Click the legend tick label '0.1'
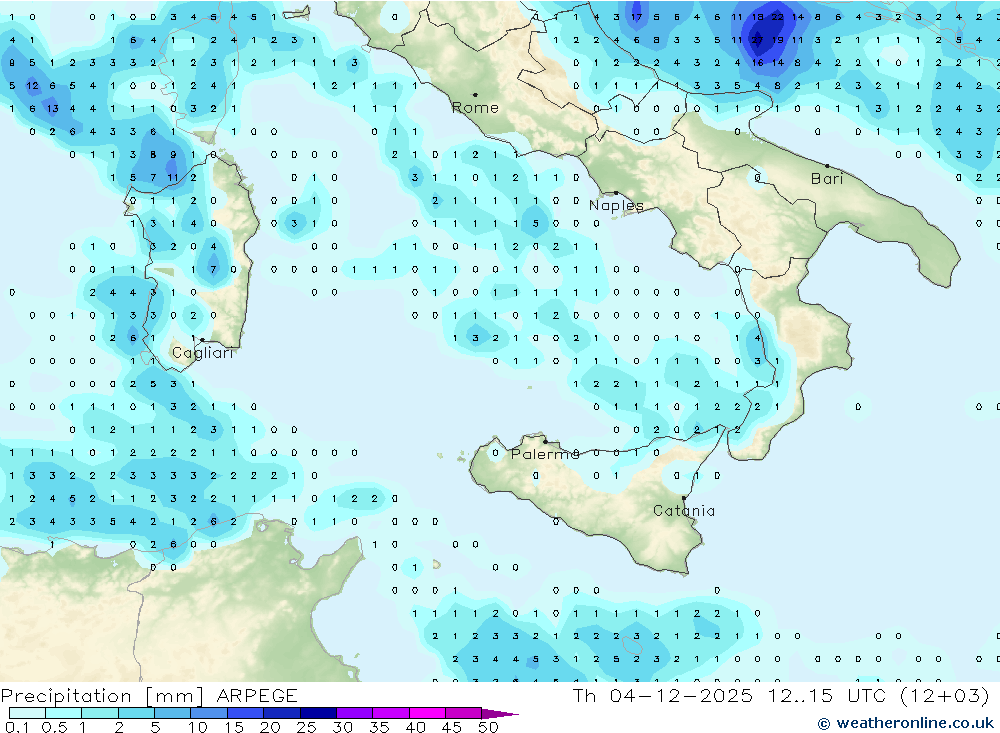This screenshot has width=1000, height=733. [17, 727]
